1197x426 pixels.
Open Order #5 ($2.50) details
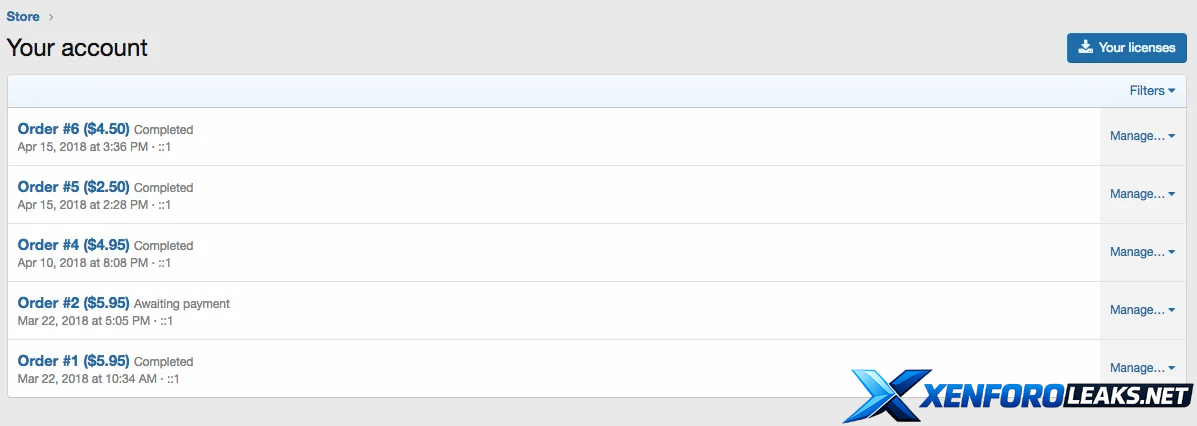tap(74, 187)
